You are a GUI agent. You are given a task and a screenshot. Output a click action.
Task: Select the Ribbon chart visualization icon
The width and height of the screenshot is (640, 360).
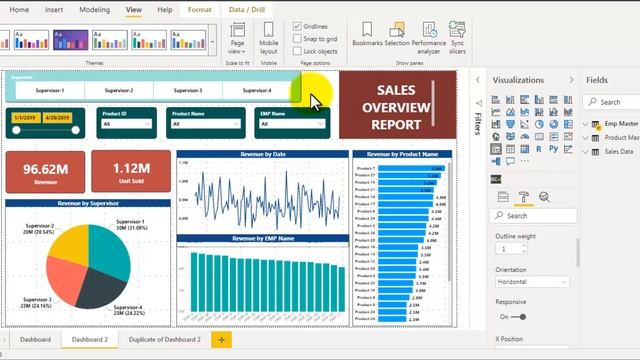(x=568, y=112)
